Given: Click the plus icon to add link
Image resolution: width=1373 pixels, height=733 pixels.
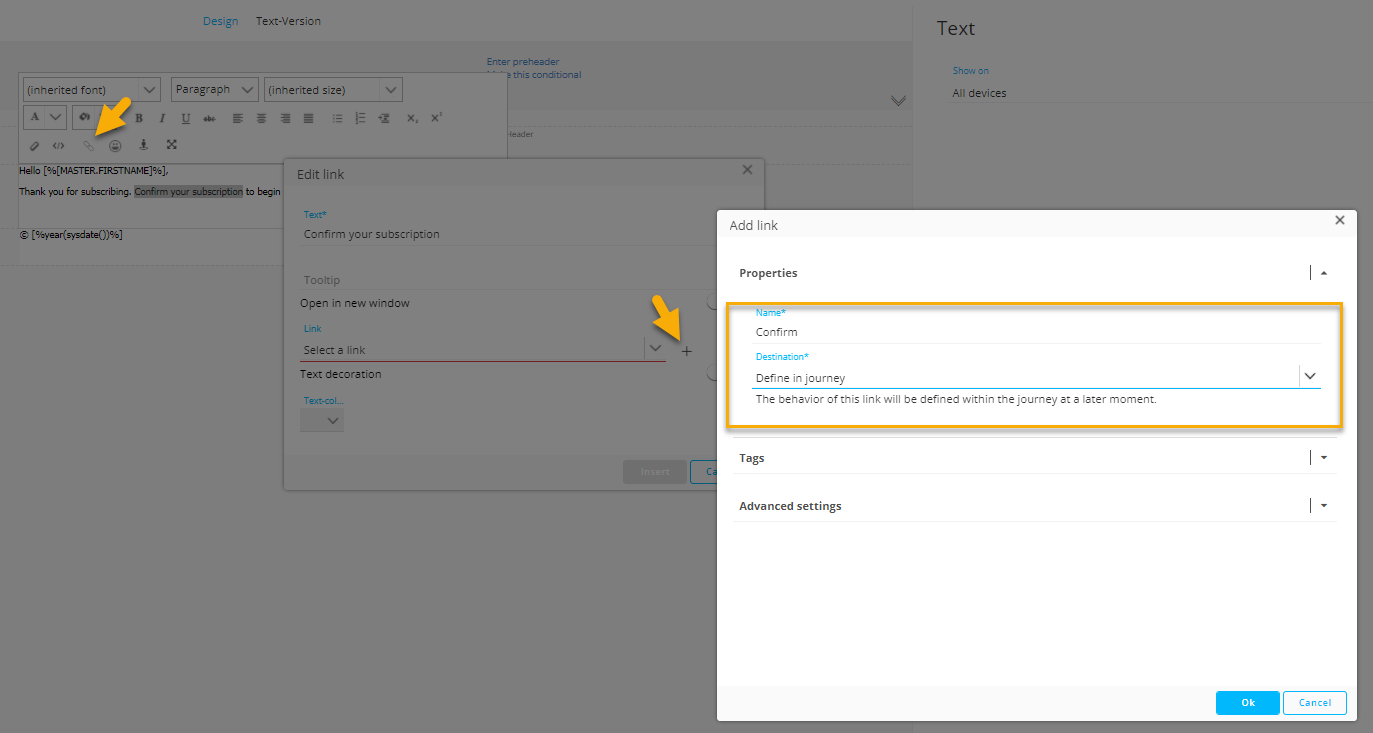Looking at the screenshot, I should pos(686,351).
